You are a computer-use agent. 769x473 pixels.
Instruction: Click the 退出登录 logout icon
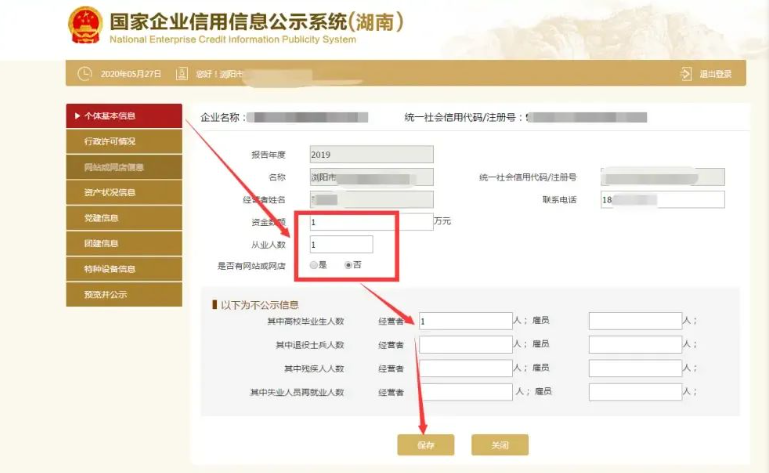click(686, 74)
